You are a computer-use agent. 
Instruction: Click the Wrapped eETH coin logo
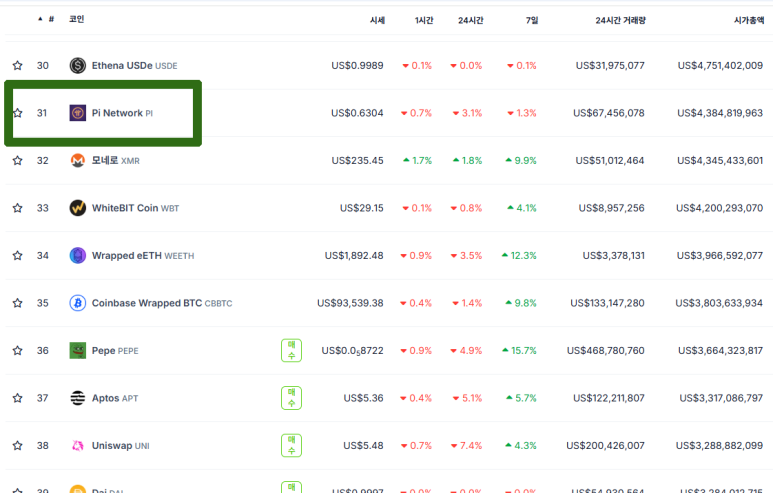[77, 255]
